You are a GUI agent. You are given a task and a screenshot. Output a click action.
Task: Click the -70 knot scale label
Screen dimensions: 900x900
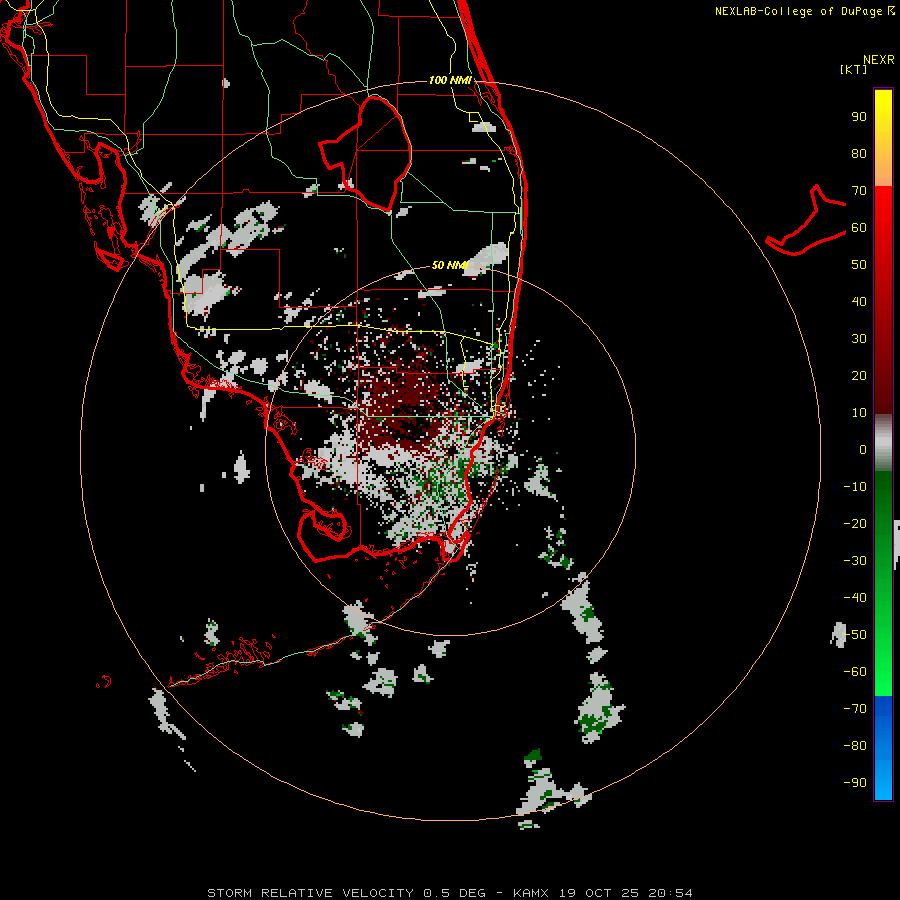(x=855, y=708)
